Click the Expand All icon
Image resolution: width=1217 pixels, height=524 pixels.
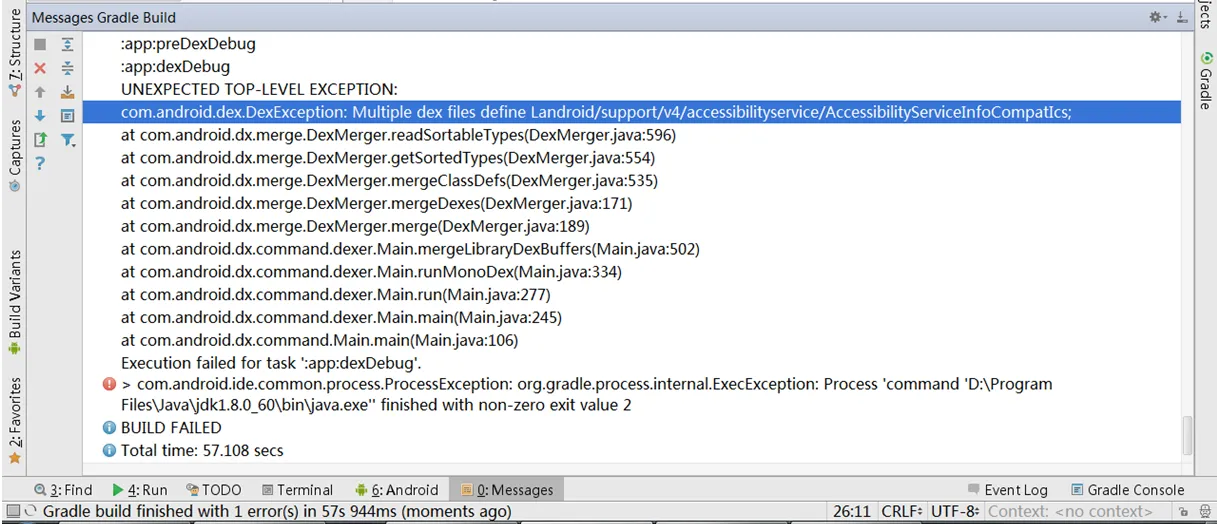coord(68,45)
